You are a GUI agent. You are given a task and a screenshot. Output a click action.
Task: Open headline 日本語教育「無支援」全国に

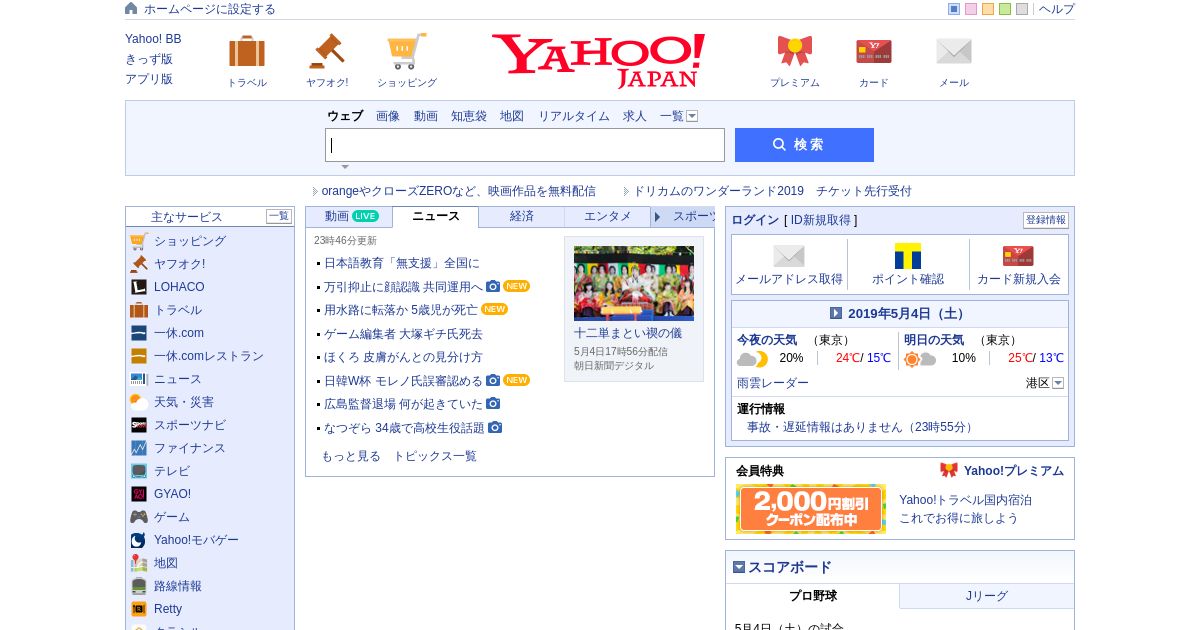[402, 263]
